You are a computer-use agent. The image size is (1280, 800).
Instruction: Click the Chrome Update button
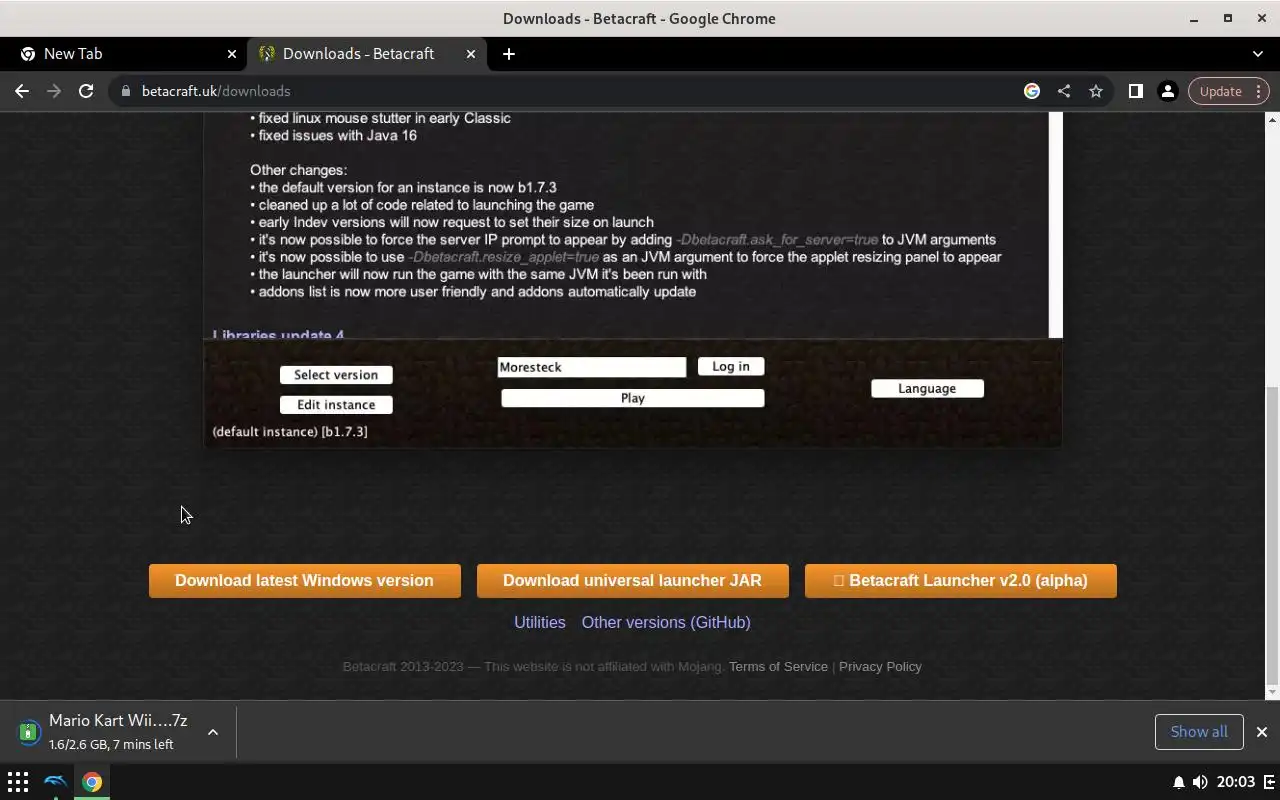[x=1229, y=91]
